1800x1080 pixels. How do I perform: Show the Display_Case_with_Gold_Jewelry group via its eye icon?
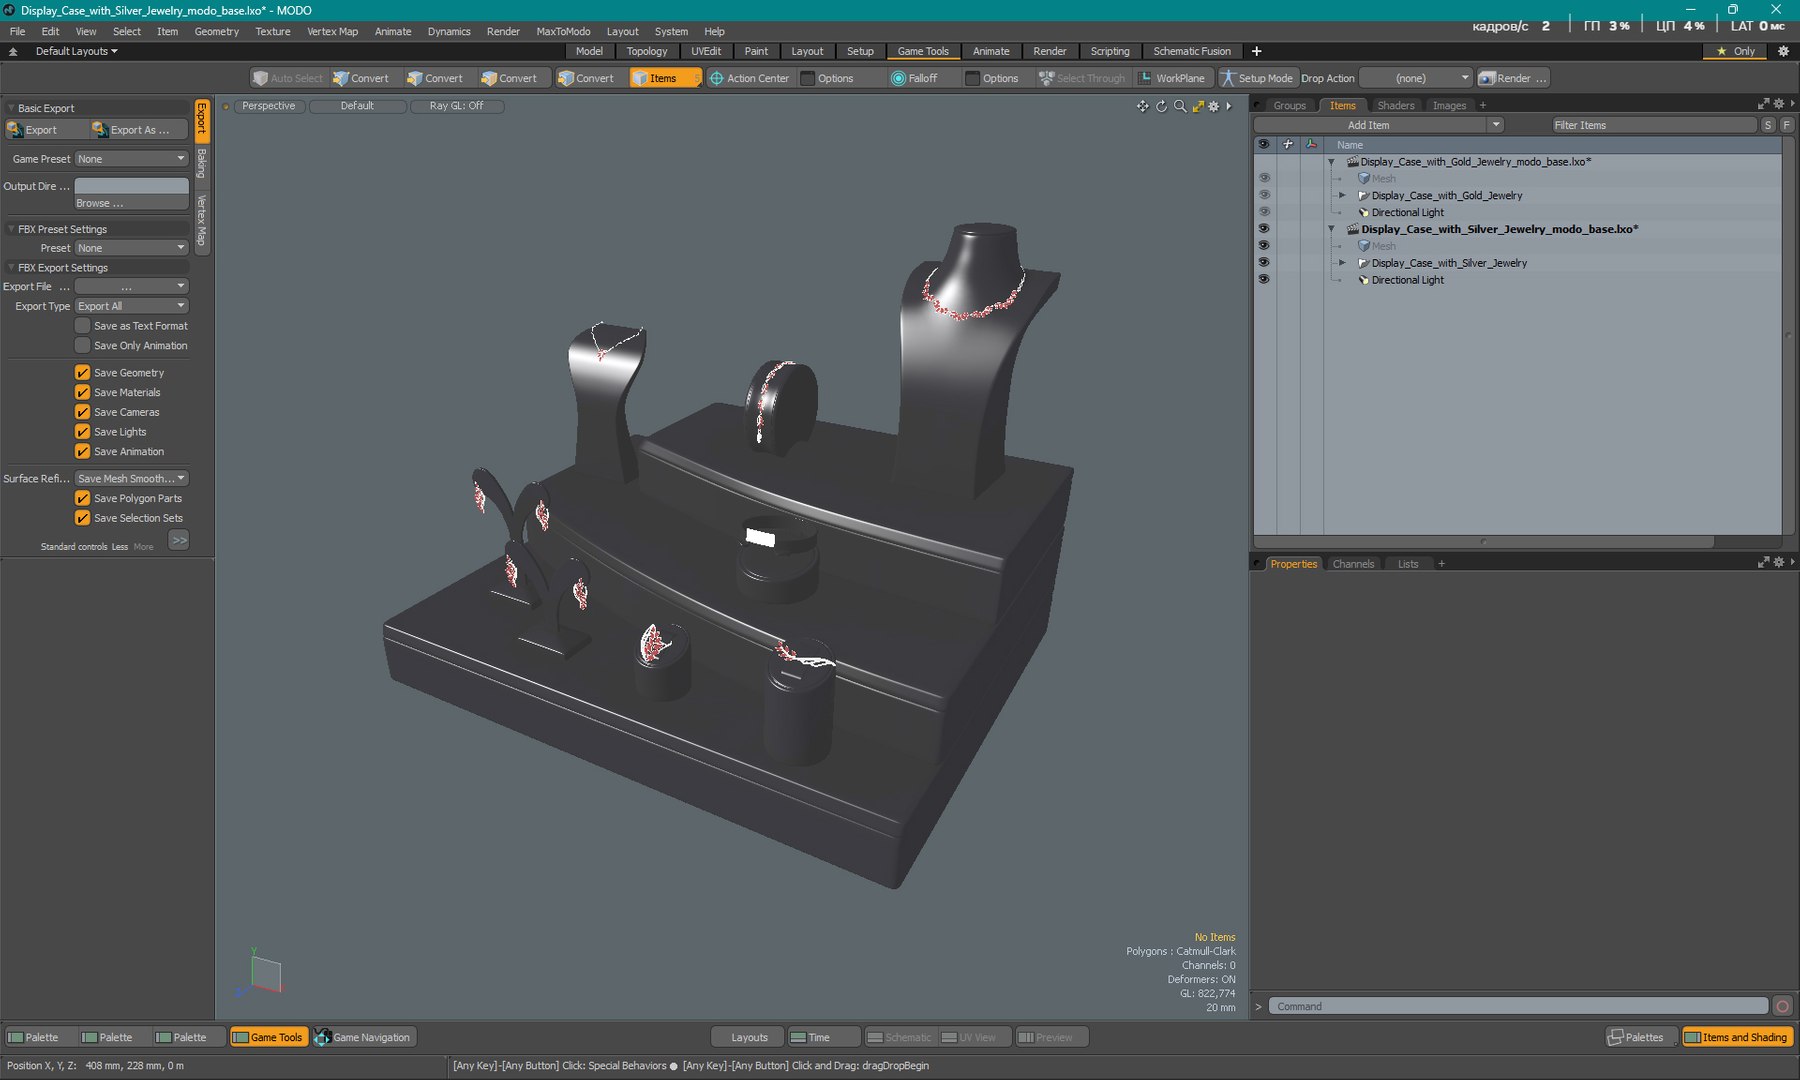[x=1264, y=196]
